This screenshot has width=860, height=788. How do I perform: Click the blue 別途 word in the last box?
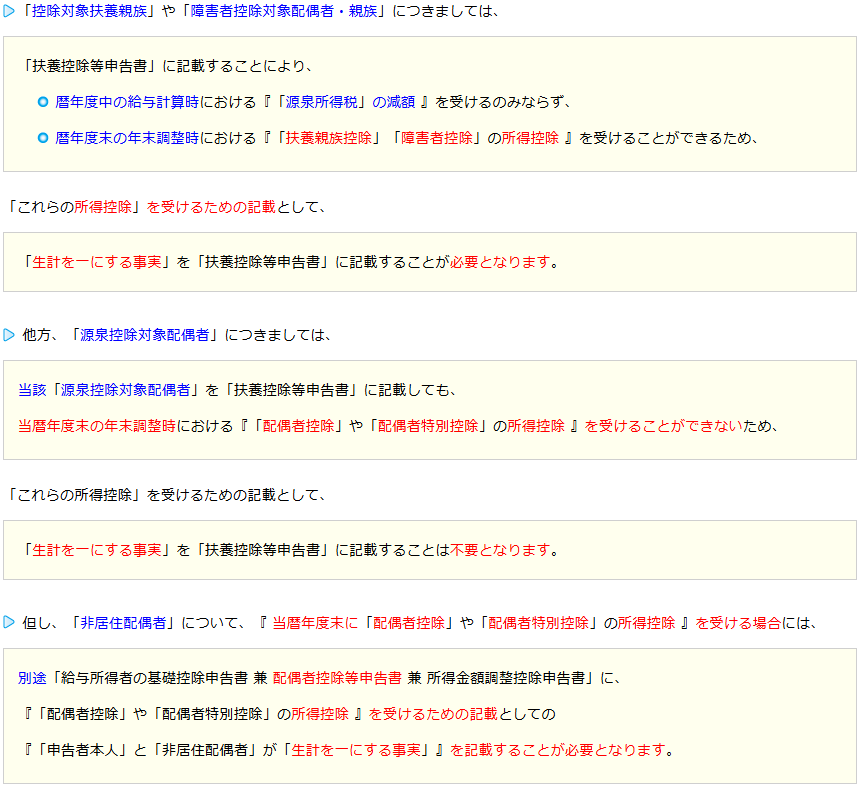click(32, 678)
